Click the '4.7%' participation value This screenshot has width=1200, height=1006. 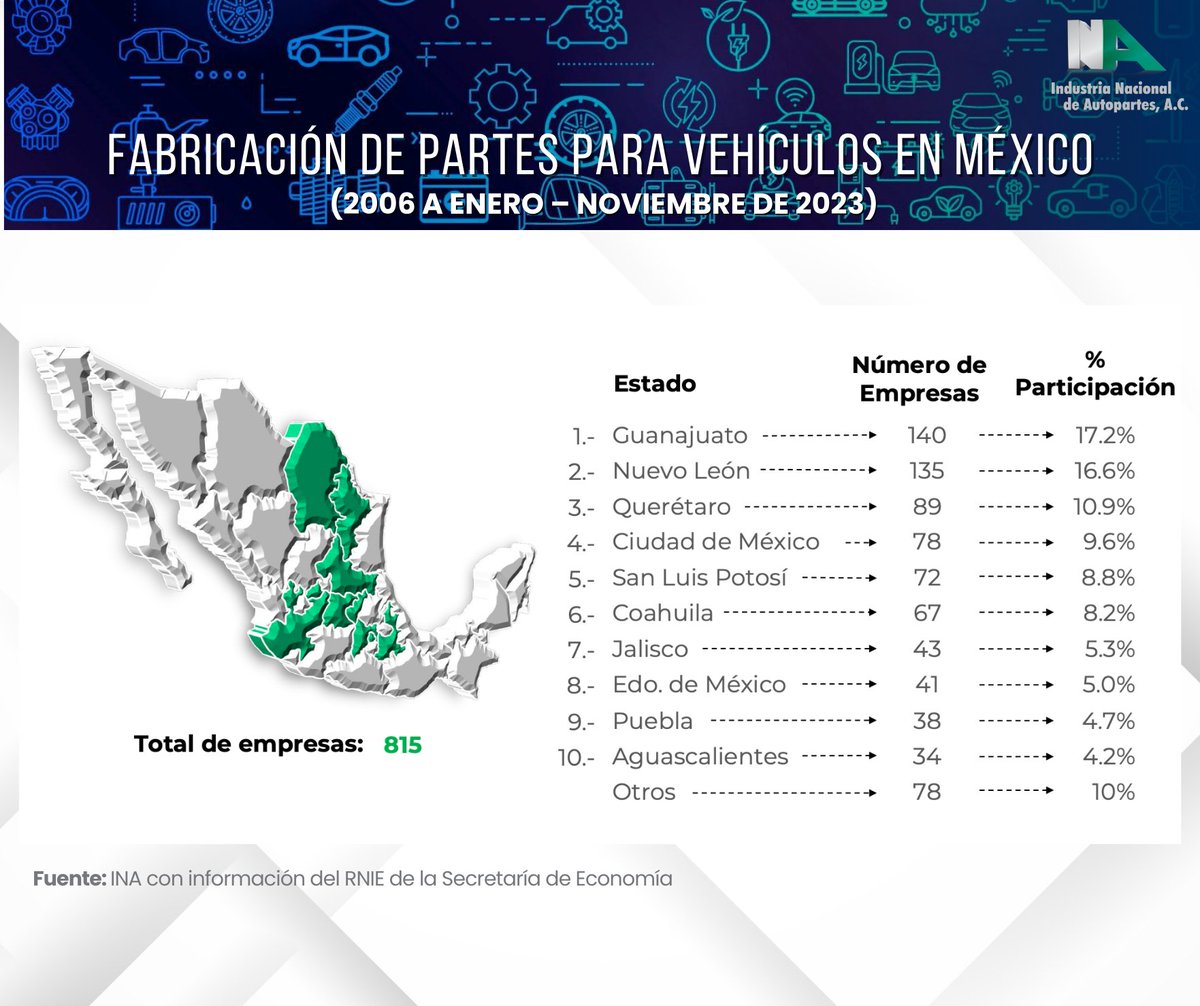(x=1110, y=720)
